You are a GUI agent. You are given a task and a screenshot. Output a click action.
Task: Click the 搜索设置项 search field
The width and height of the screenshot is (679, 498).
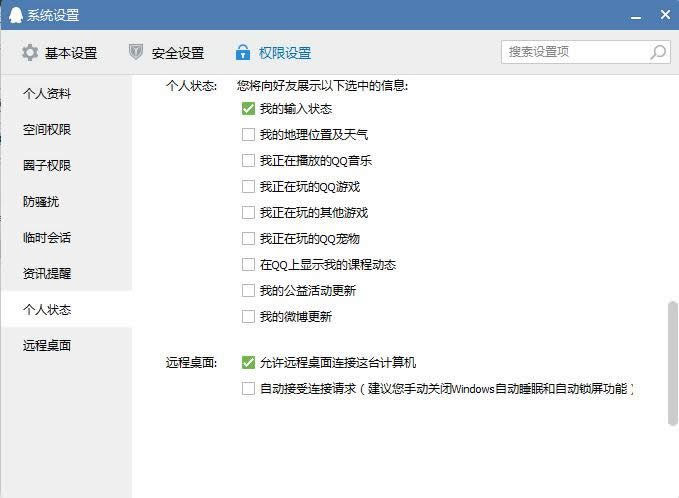575,52
